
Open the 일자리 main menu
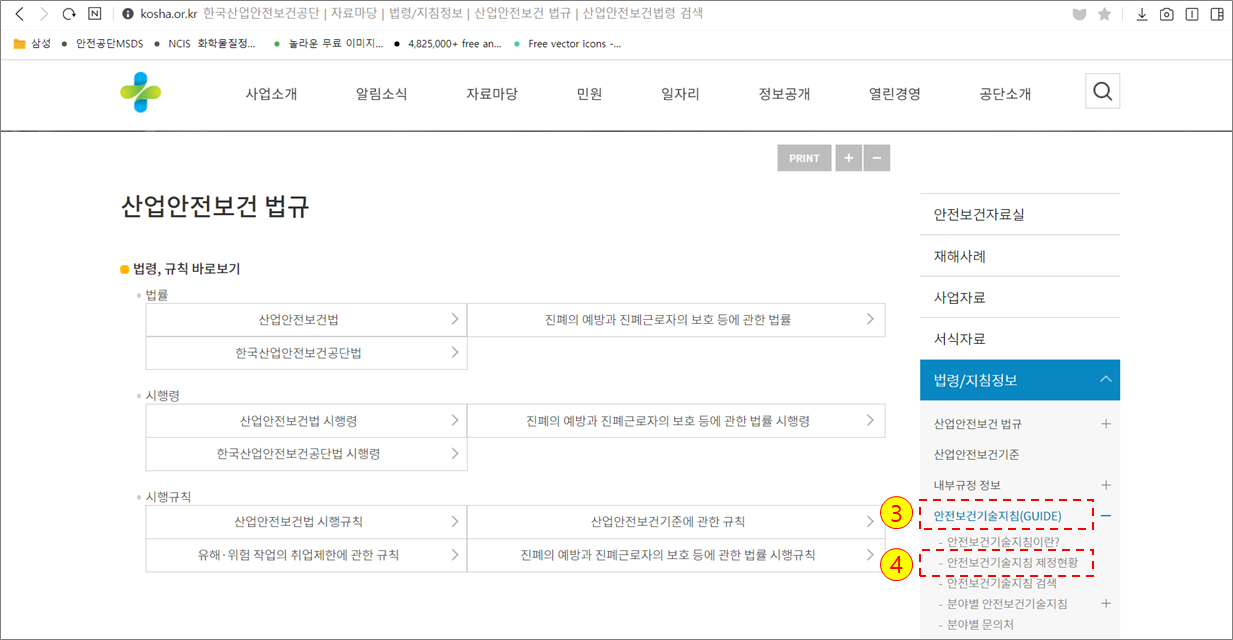(x=680, y=94)
